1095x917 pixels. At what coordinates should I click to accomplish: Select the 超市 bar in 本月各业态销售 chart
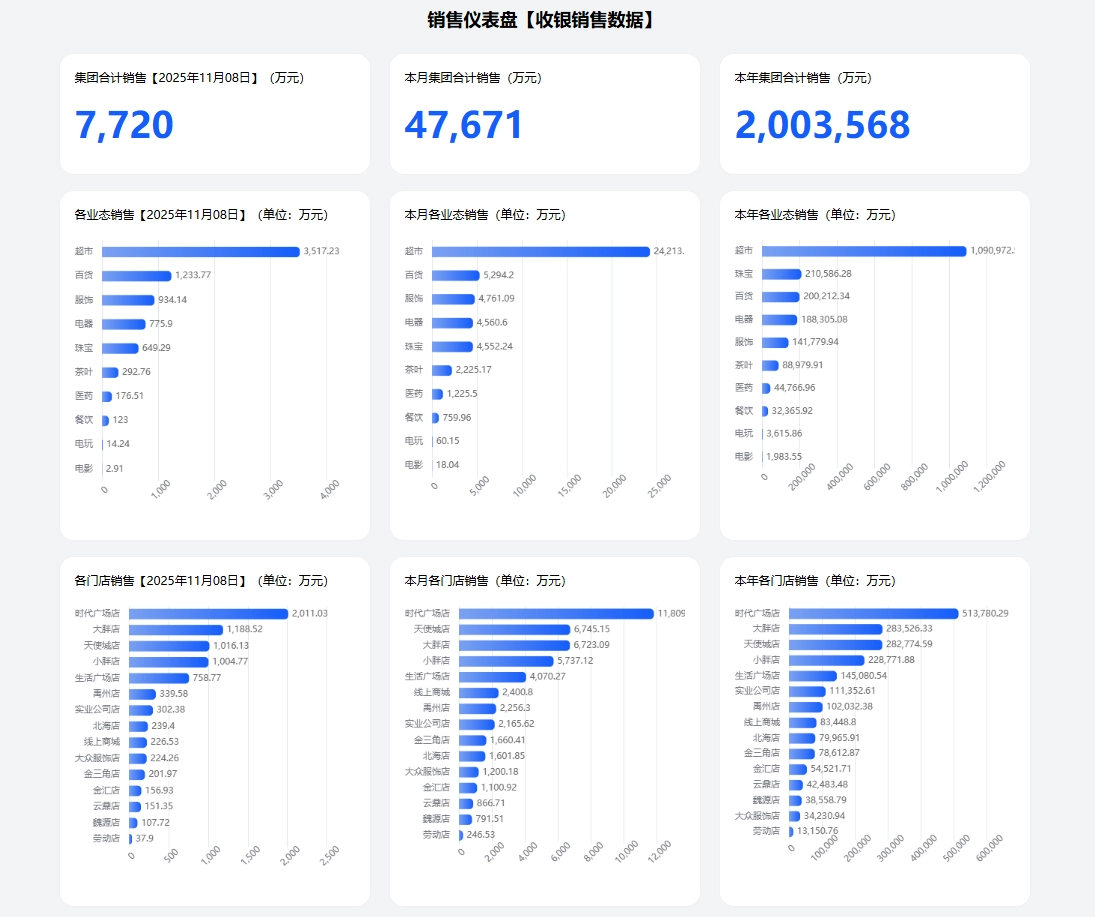coord(540,251)
